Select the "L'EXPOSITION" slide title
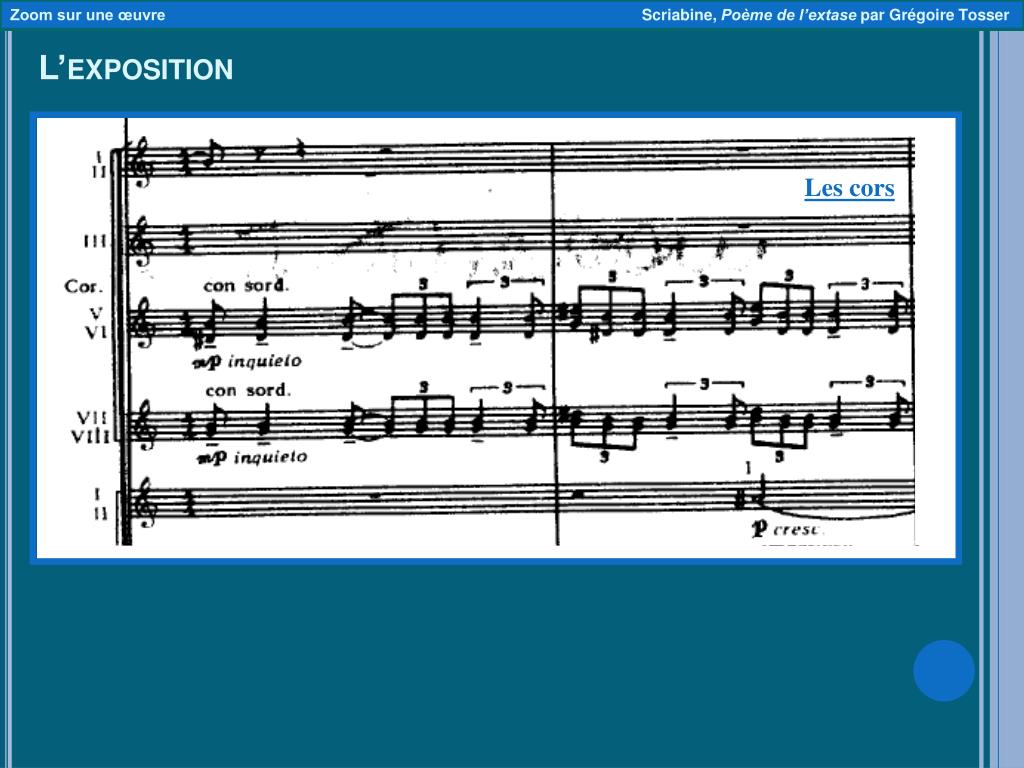Screen dimensions: 1024x768 point(136,69)
